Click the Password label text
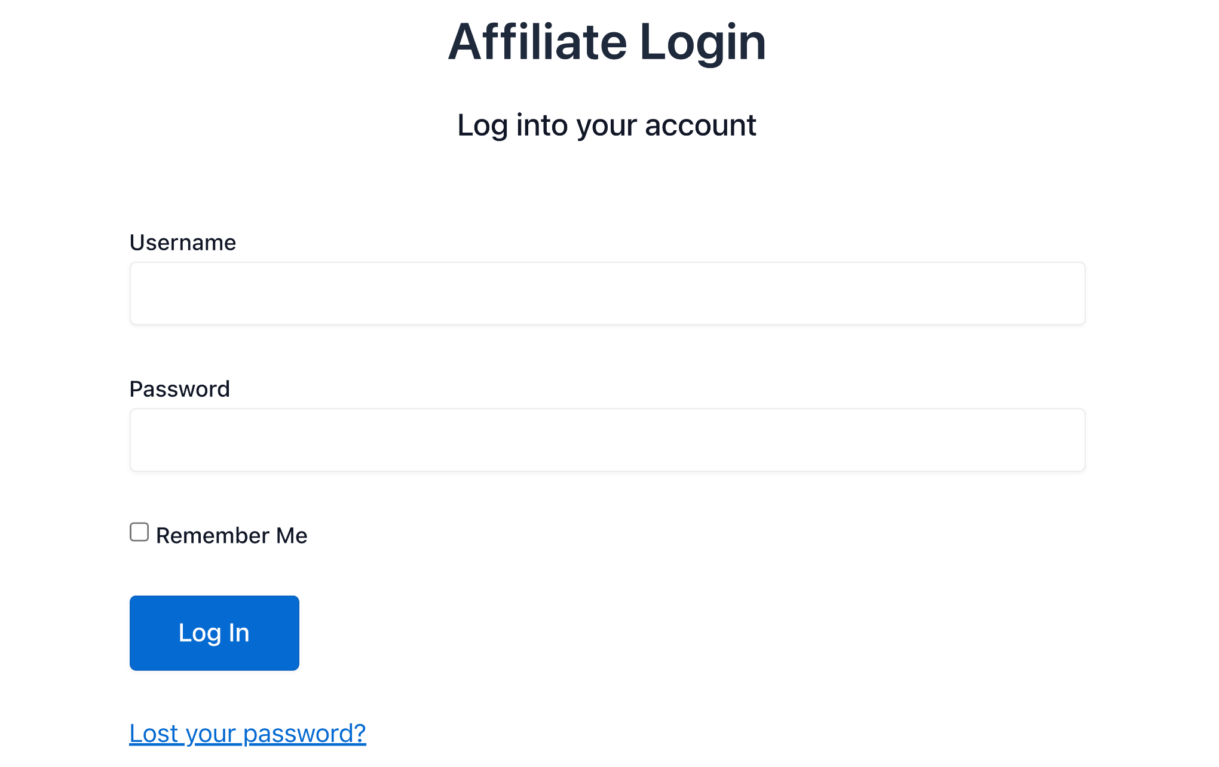Image resolution: width=1219 pixels, height=767 pixels. [x=179, y=389]
